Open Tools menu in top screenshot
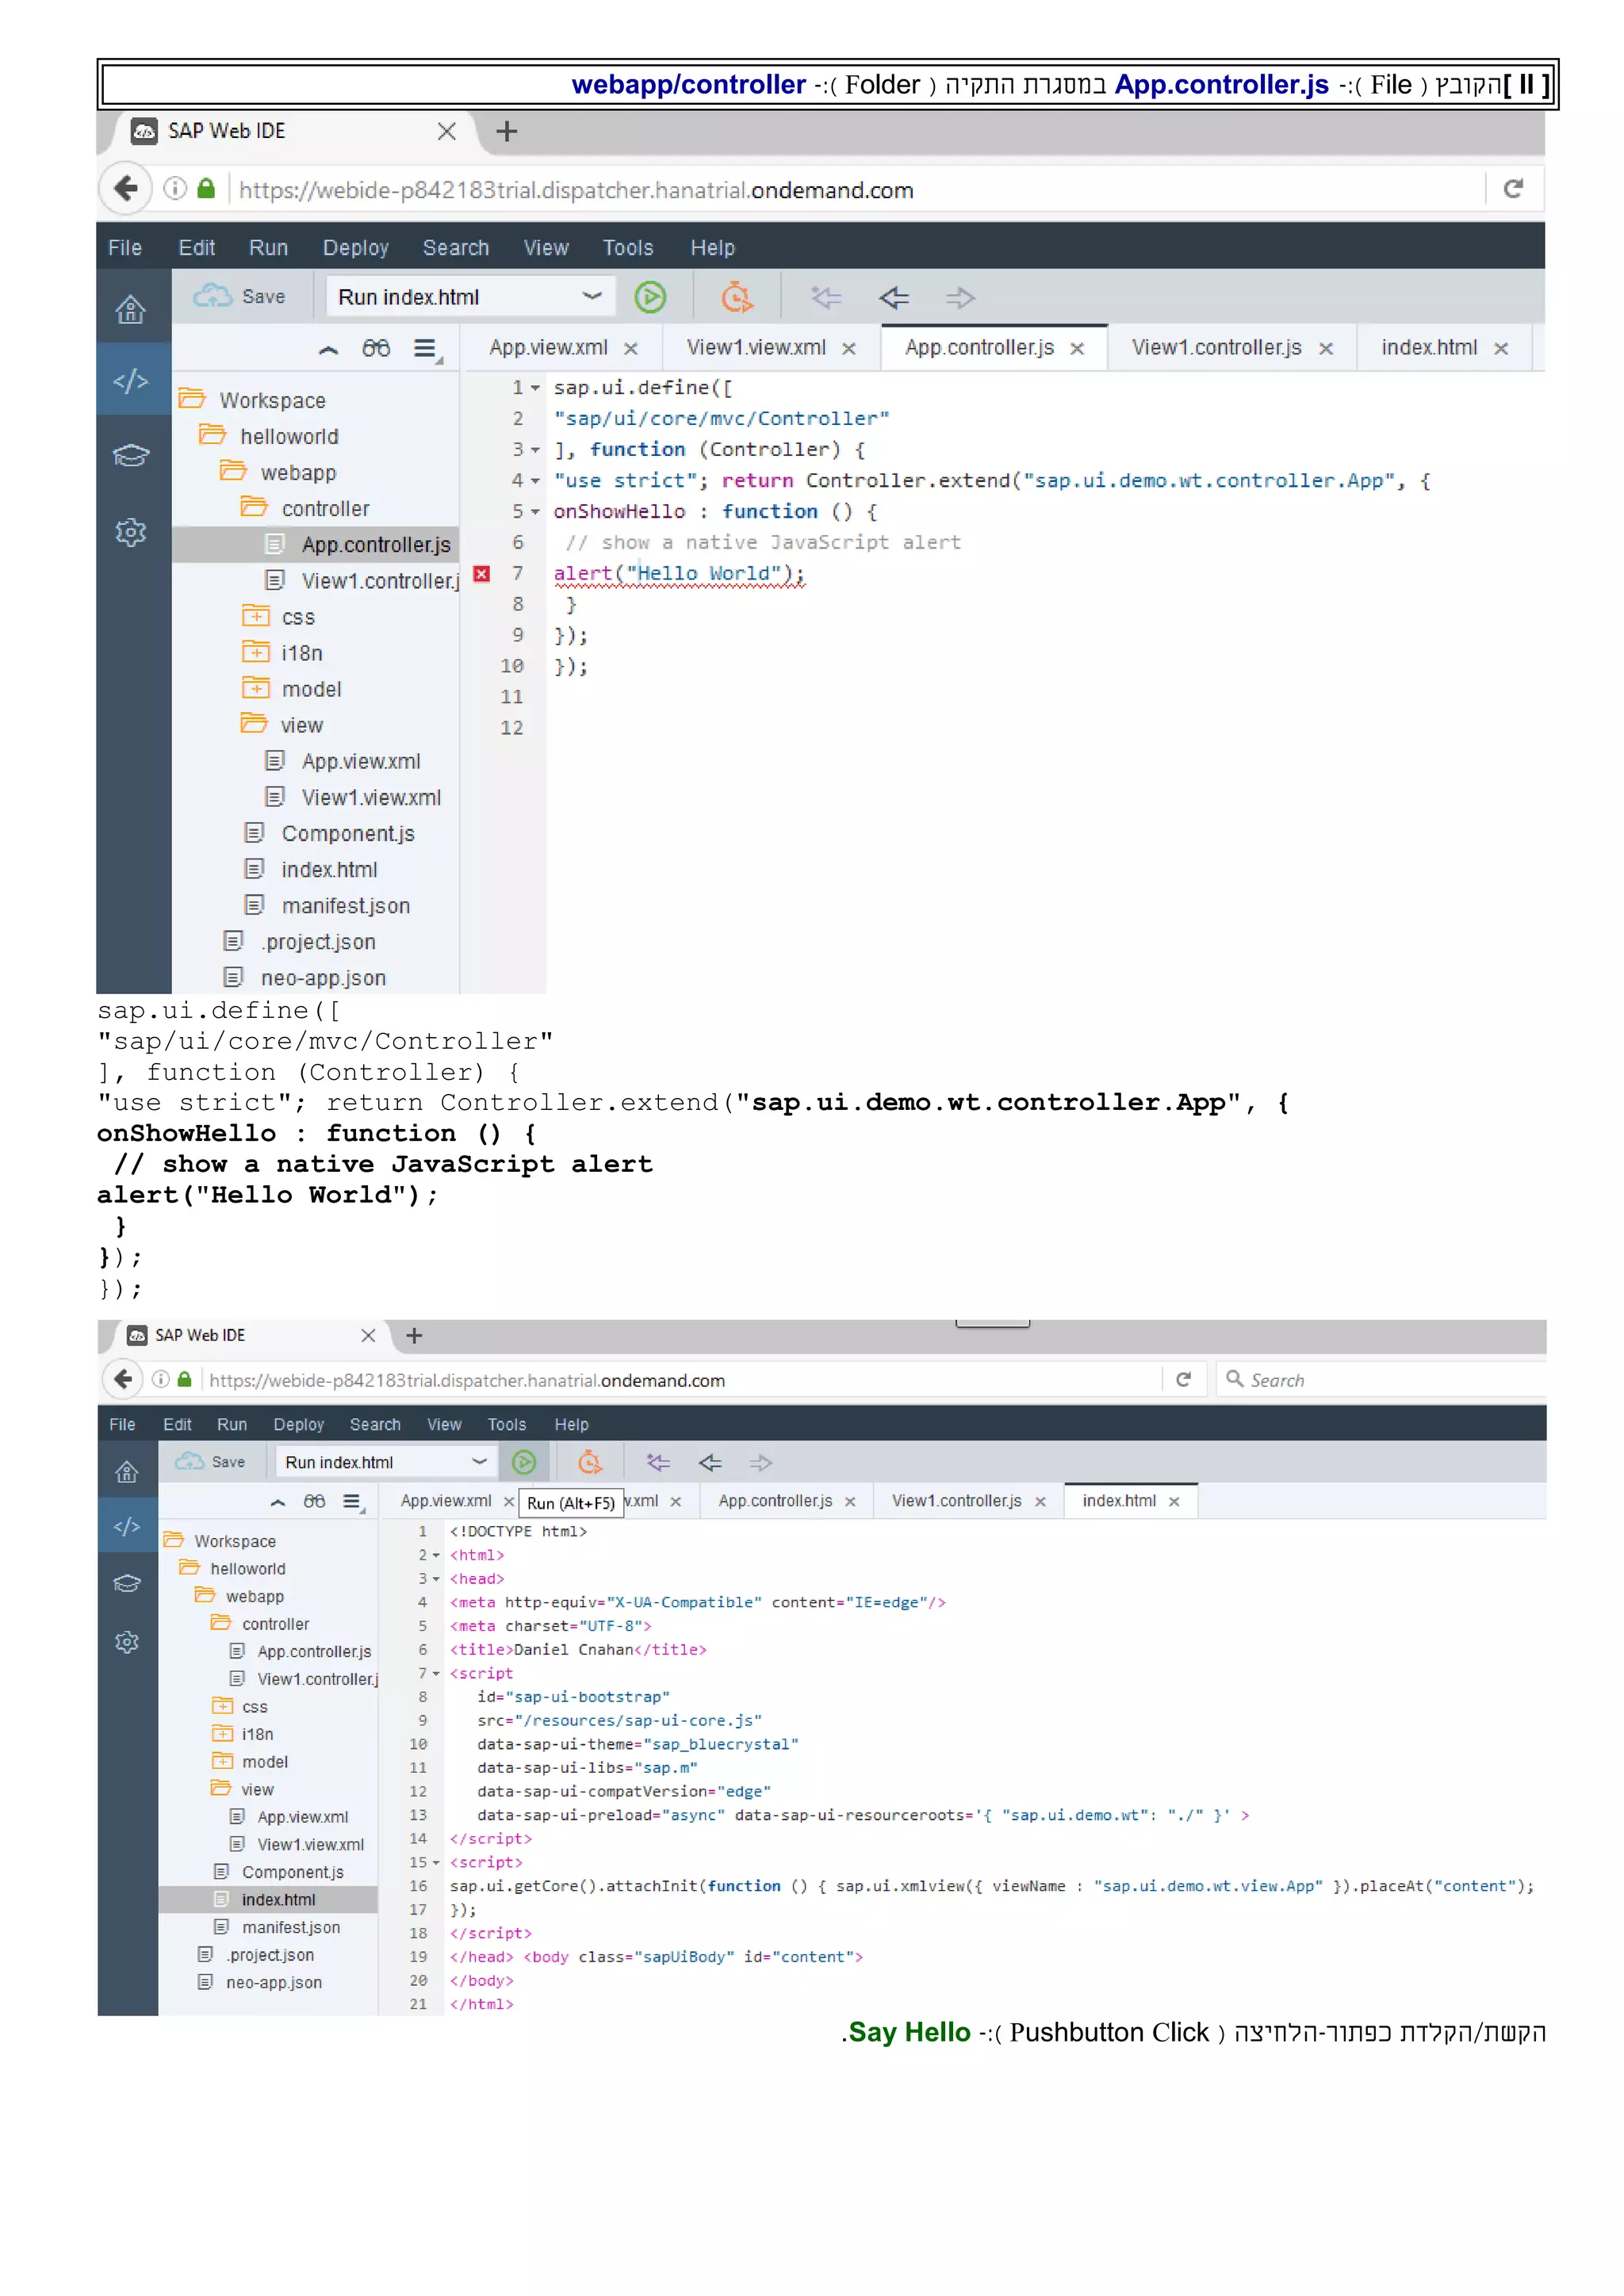Viewport: 1624px width, 2296px height. tap(628, 248)
